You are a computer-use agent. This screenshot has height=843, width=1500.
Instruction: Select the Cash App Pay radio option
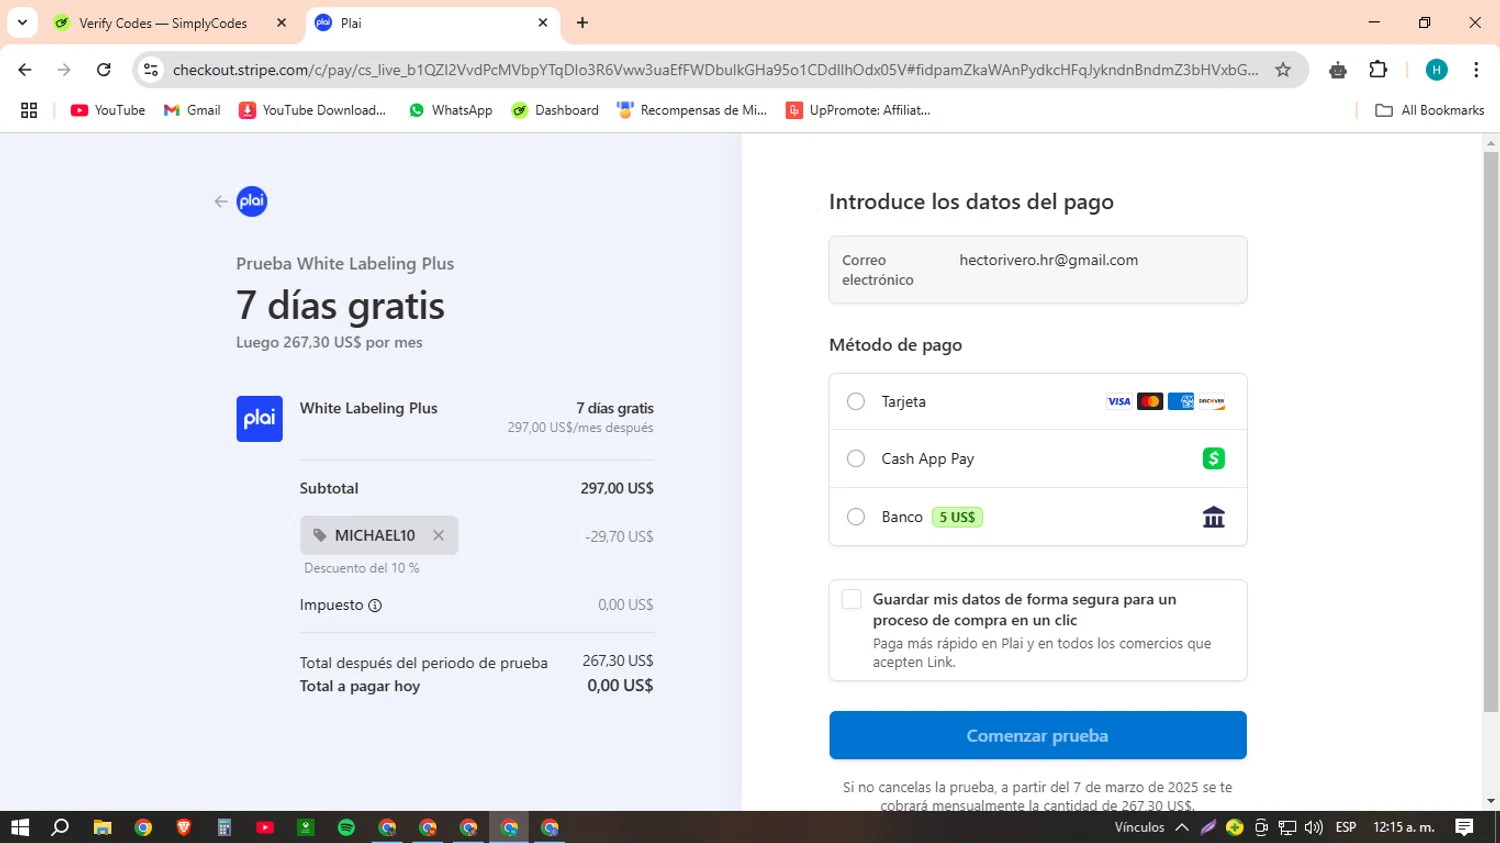pos(856,458)
